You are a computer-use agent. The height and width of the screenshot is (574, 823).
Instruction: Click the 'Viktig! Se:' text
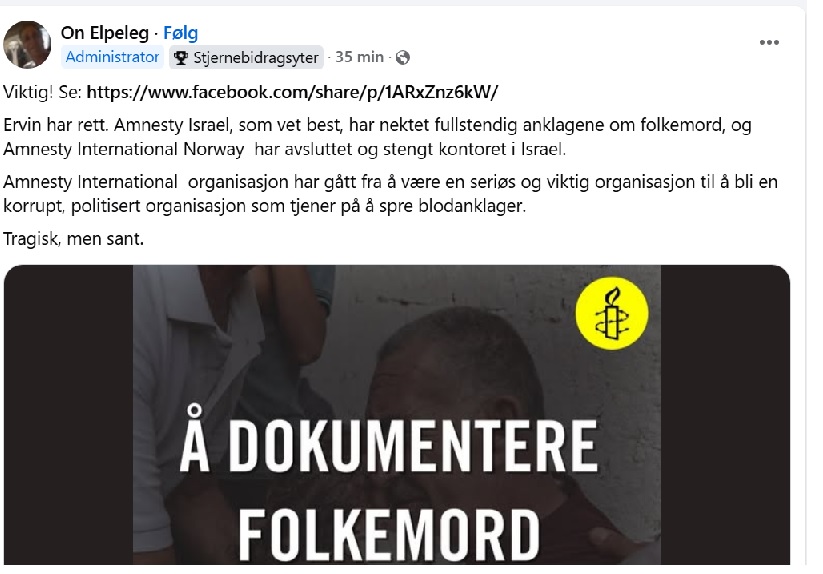pos(43,92)
